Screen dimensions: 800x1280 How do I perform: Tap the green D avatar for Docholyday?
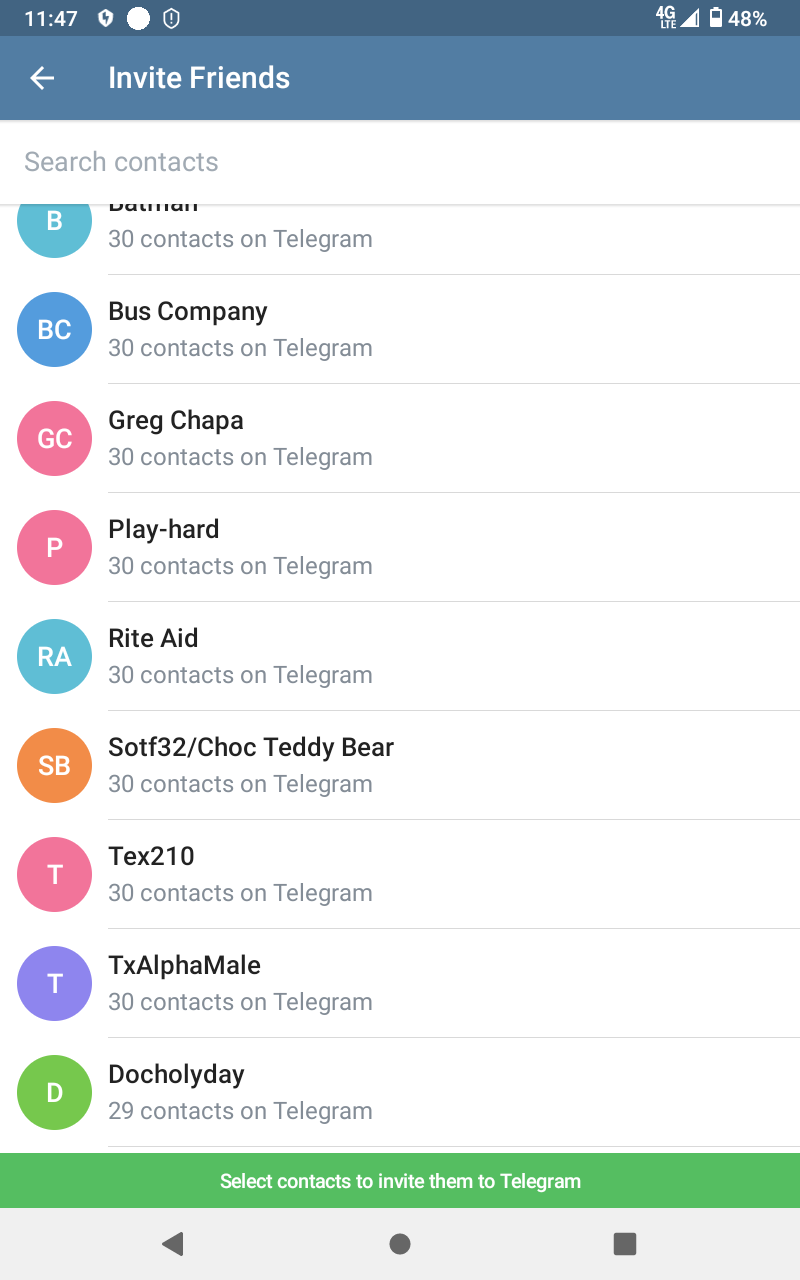[x=55, y=1092]
